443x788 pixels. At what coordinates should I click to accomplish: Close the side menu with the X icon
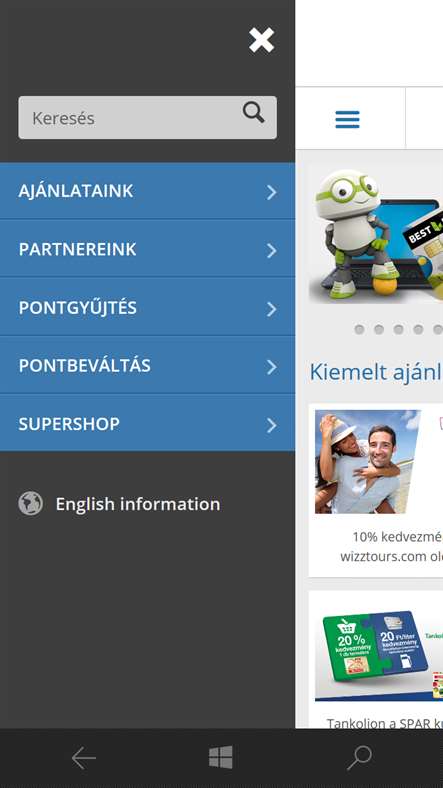[x=261, y=40]
